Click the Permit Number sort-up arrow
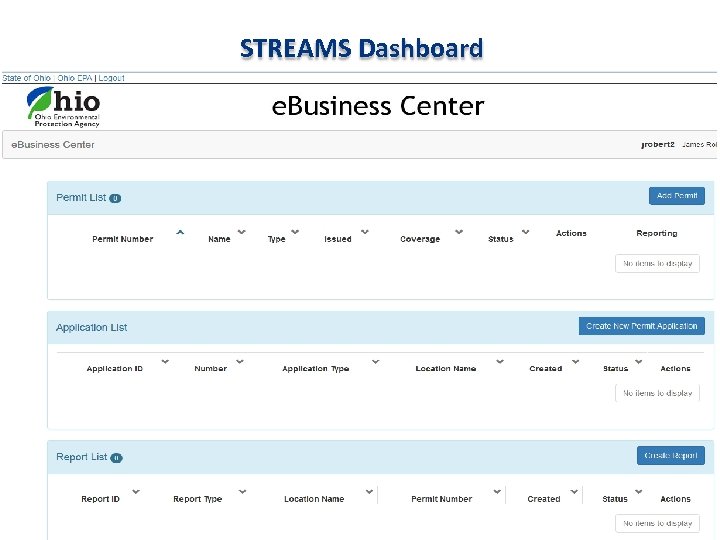Viewport: 720px width, 540px height. [180, 232]
